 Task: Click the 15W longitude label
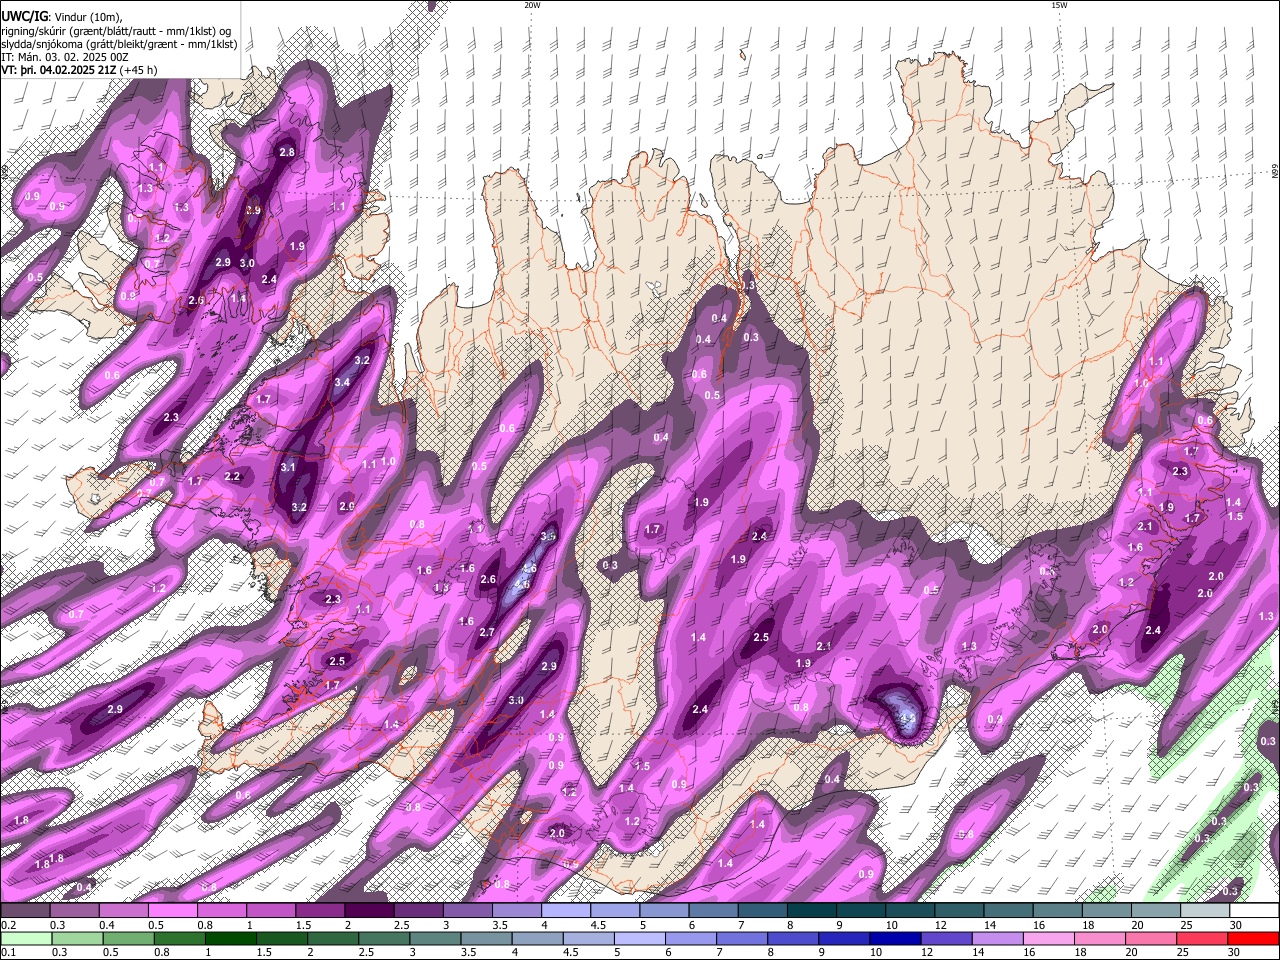pyautogui.click(x=1059, y=5)
